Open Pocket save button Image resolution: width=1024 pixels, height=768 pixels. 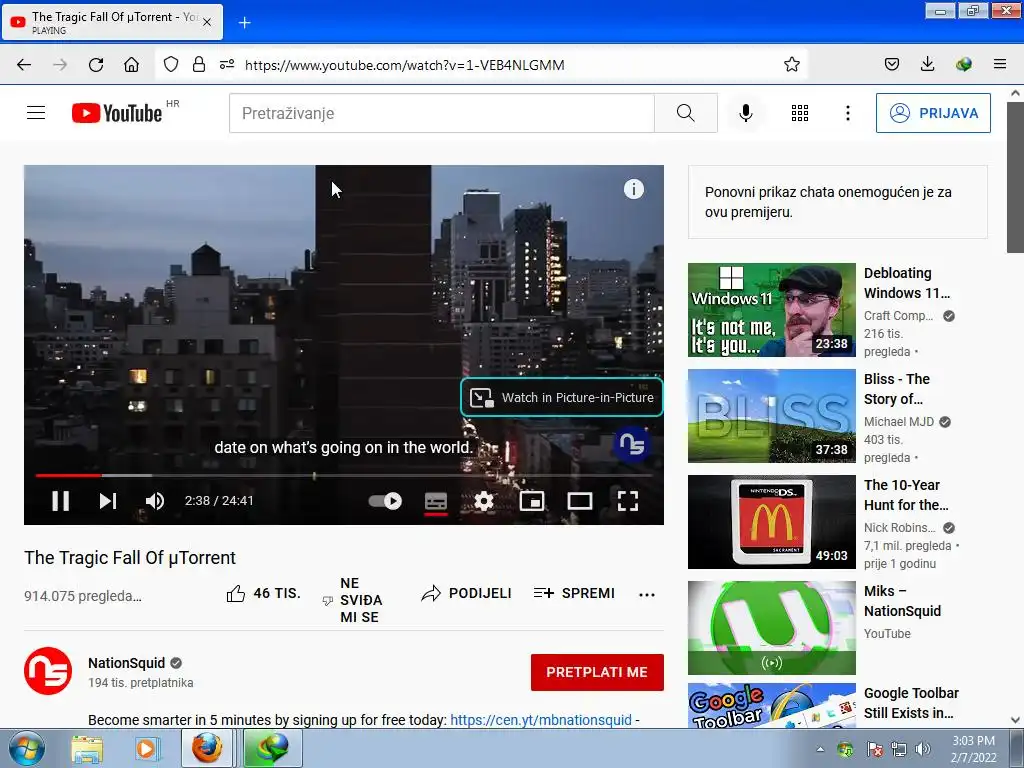891,64
